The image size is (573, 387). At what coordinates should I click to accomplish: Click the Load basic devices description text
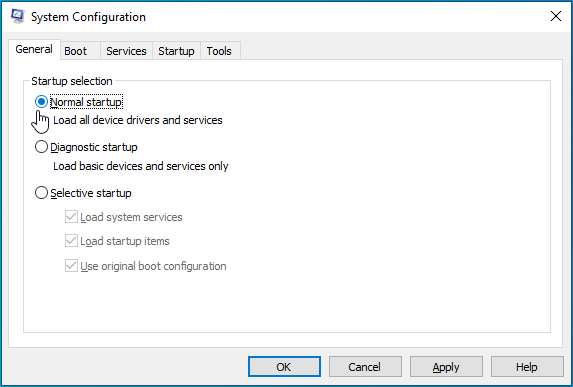tap(141, 166)
